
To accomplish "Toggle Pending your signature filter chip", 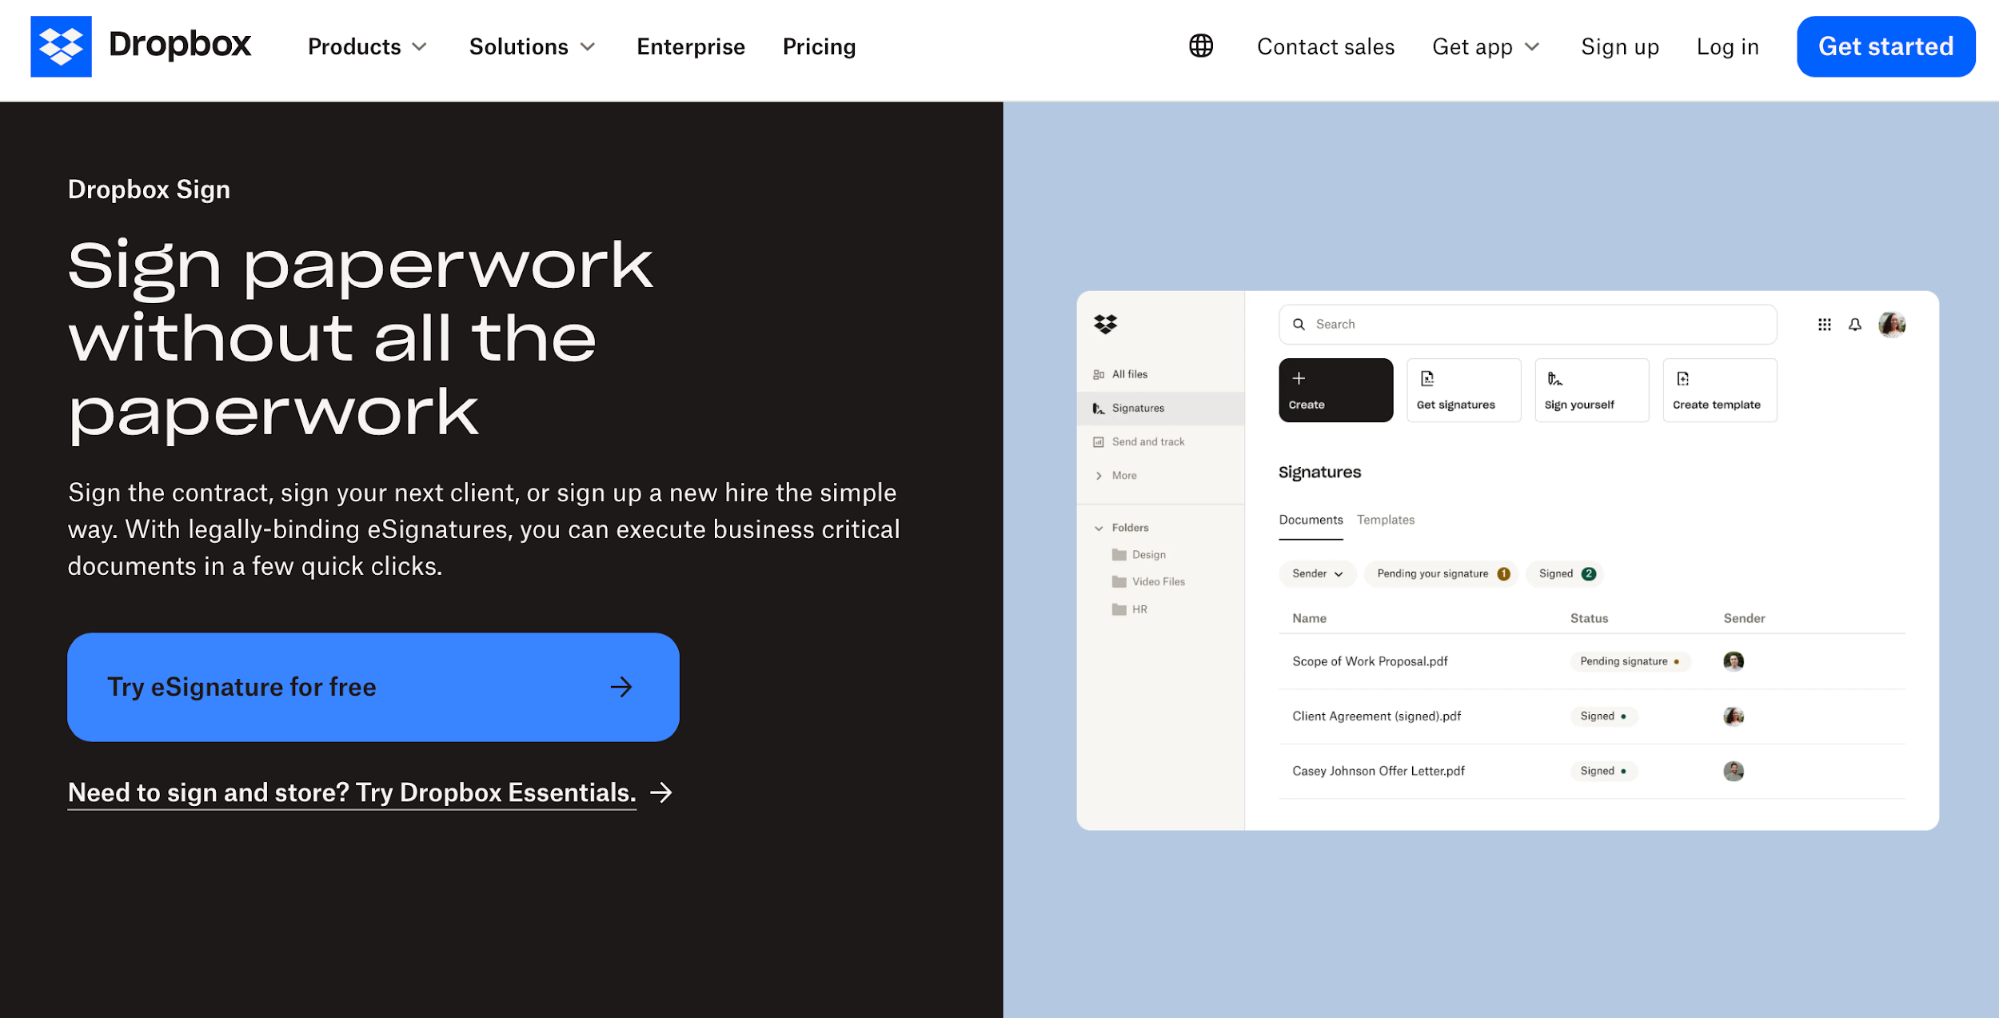I will click(x=1441, y=574).
